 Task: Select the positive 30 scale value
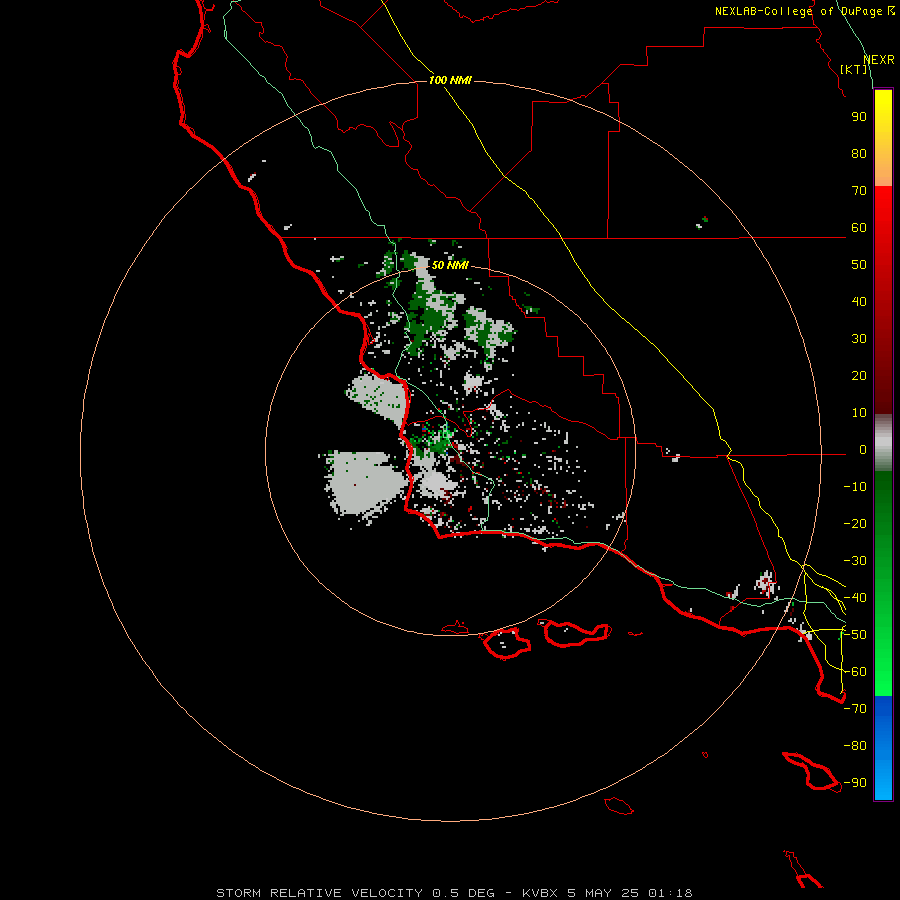(x=859, y=339)
